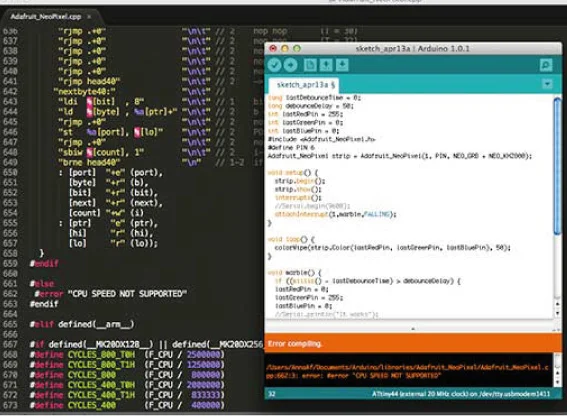
Task: Click the long debounceDelay = 50 line
Action: [311, 106]
